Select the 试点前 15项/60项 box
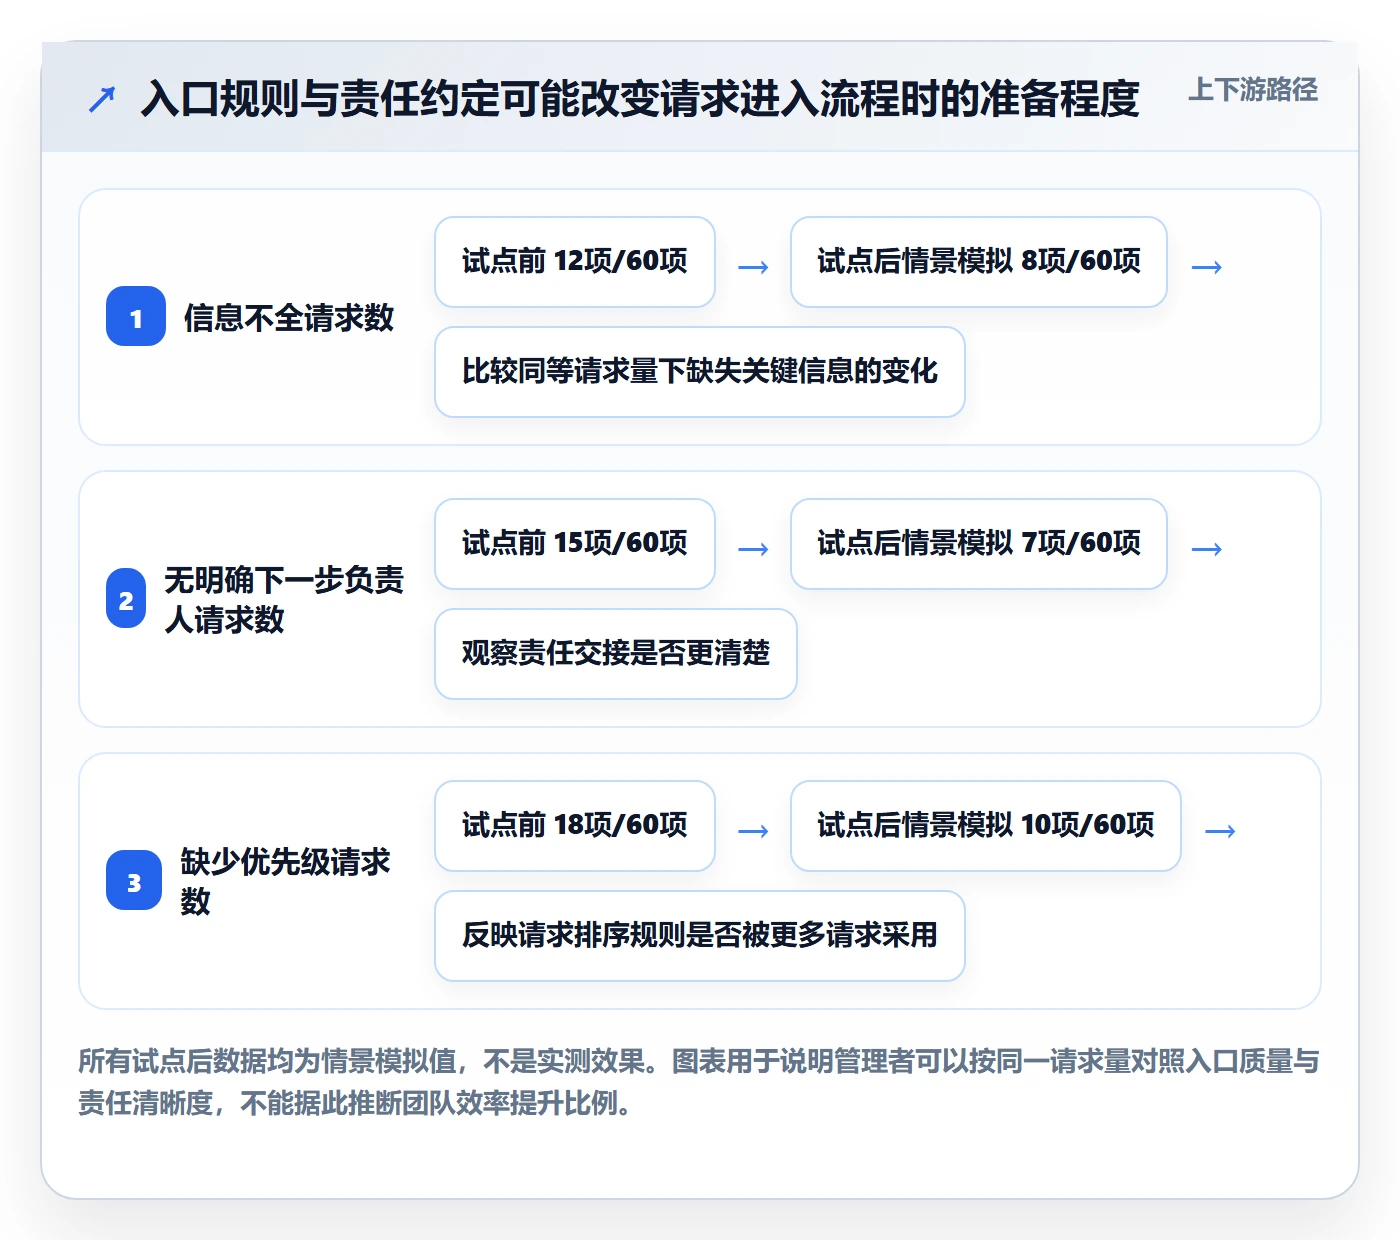 pyautogui.click(x=575, y=544)
